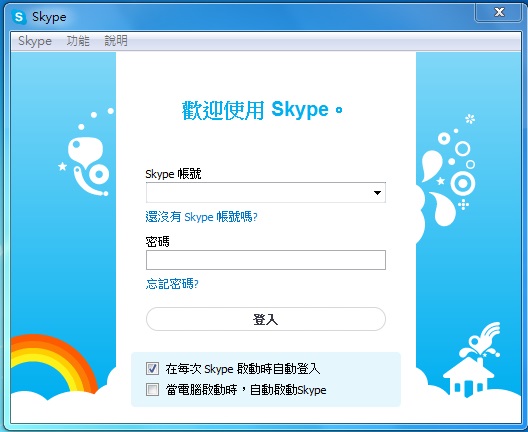Open the 功能 menu

[78, 41]
